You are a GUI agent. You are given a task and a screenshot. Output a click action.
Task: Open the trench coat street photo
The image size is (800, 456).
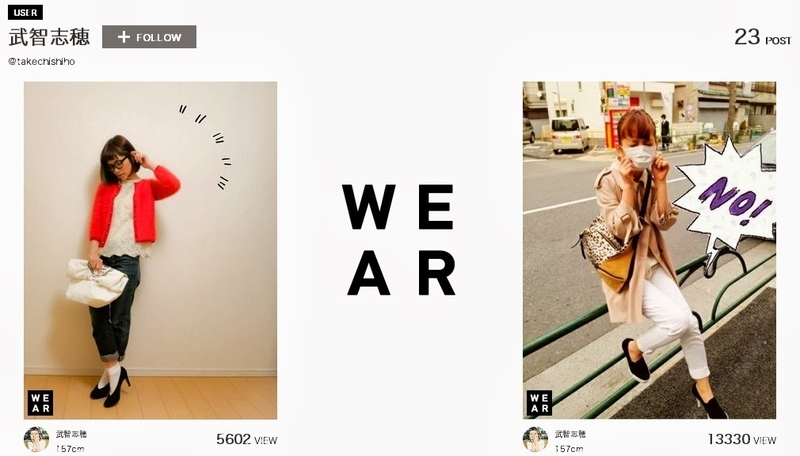(x=649, y=250)
